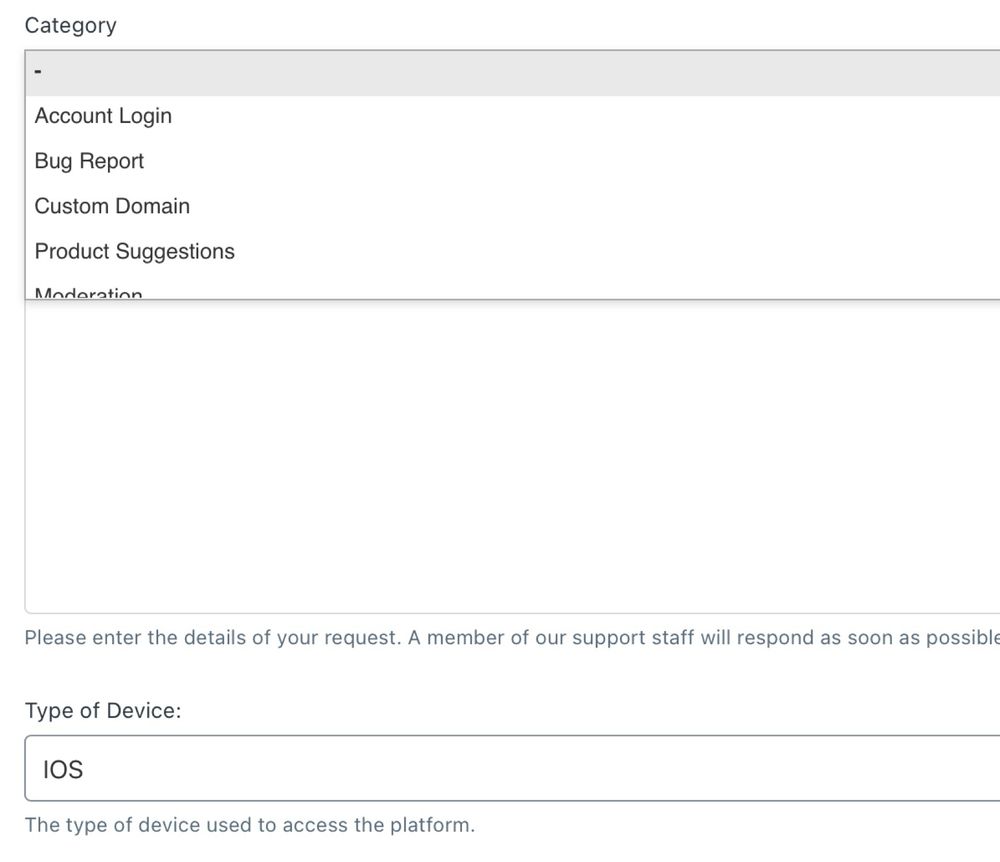Click the "Type of Device:" label
This screenshot has width=1000, height=862.
tap(102, 711)
